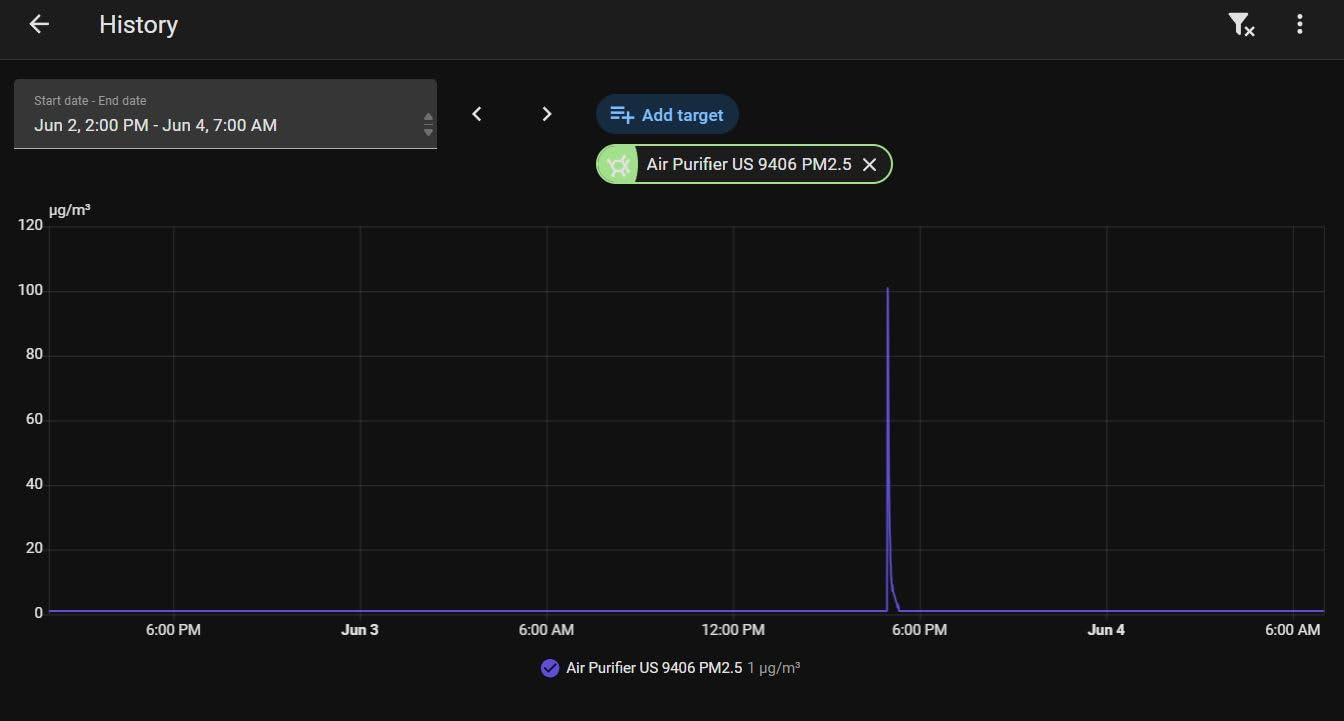Image resolution: width=1344 pixels, height=721 pixels.
Task: Clear filters with the filter-remove icon
Action: 1241,25
